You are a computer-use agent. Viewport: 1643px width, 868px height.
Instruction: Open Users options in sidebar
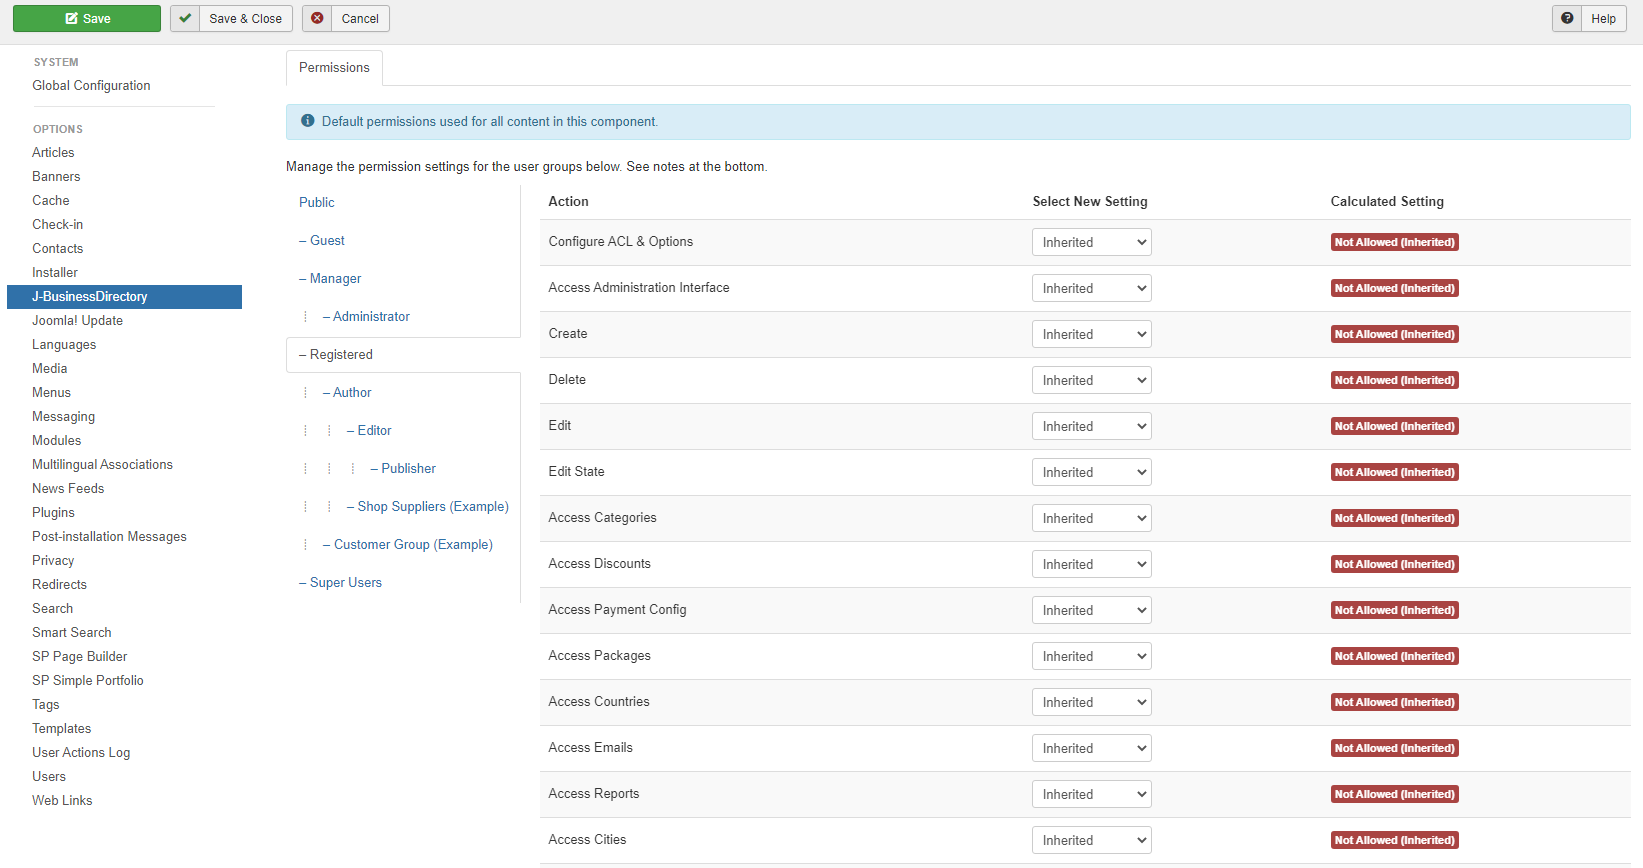(x=49, y=777)
